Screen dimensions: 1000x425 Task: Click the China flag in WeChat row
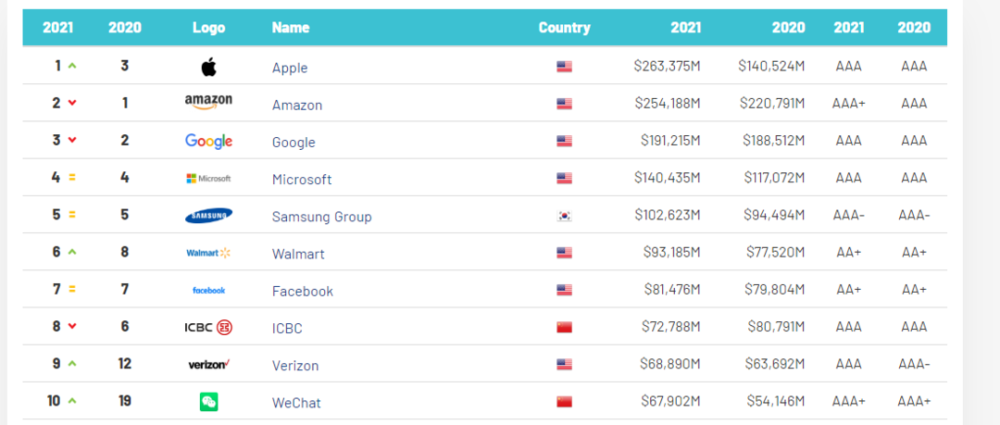click(x=564, y=402)
